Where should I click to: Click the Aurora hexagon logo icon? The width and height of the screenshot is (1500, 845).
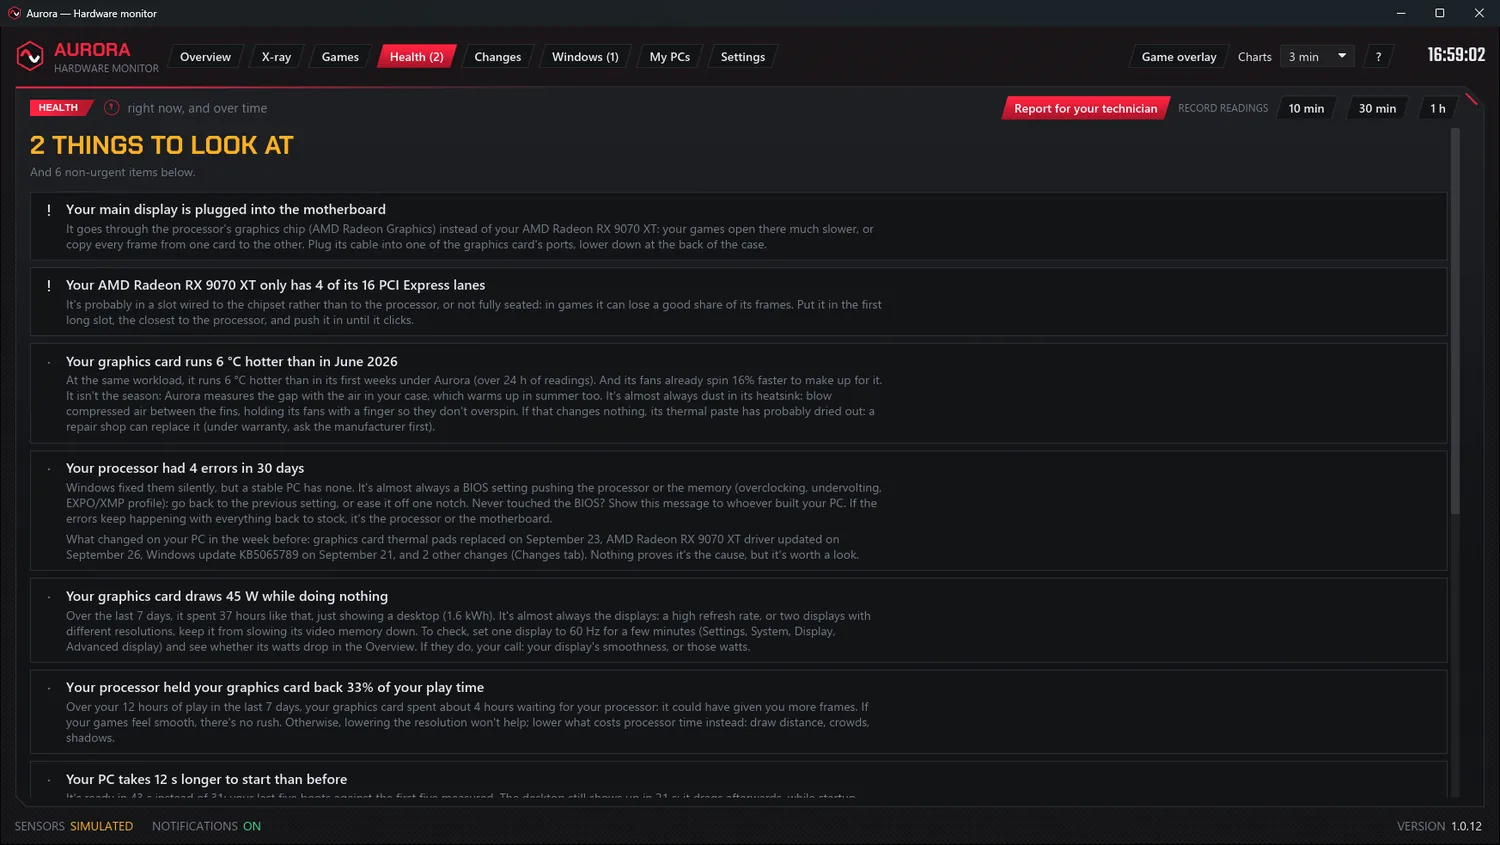click(x=30, y=56)
